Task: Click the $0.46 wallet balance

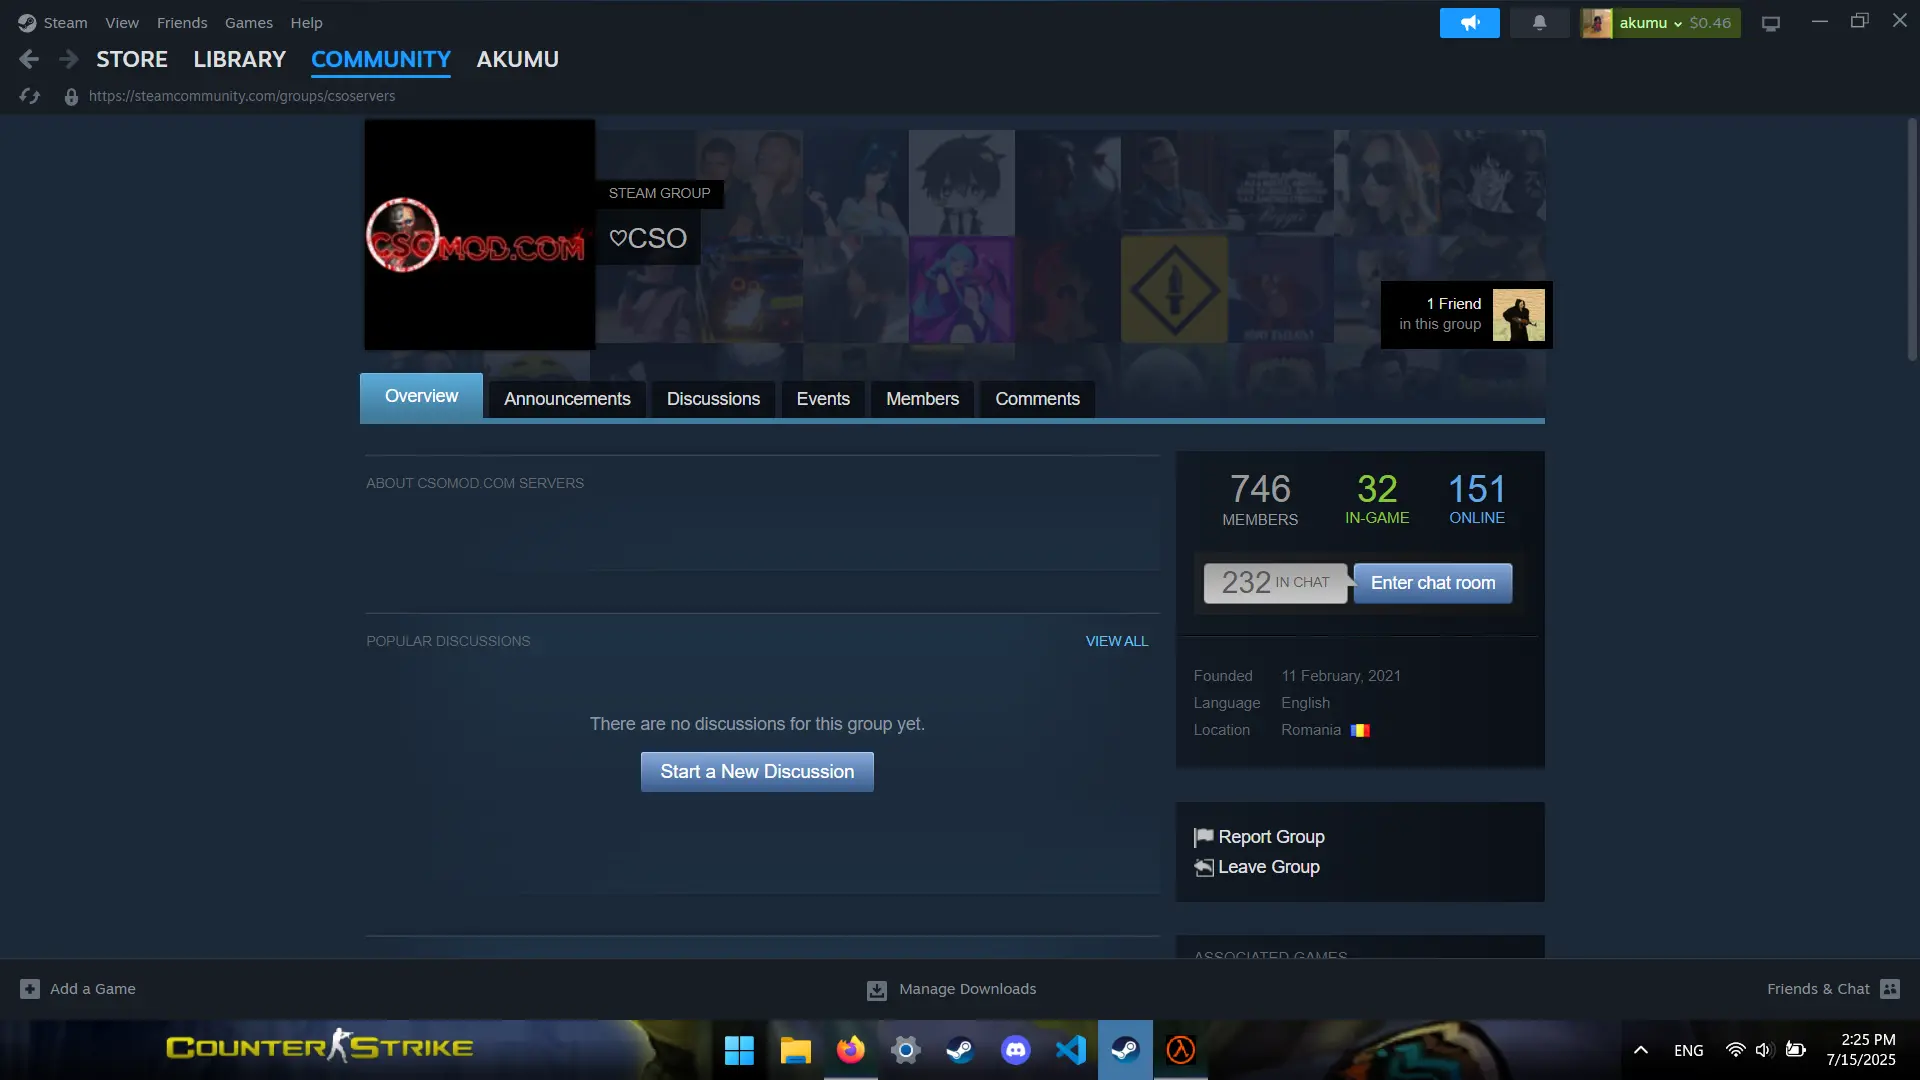Action: coord(1710,23)
